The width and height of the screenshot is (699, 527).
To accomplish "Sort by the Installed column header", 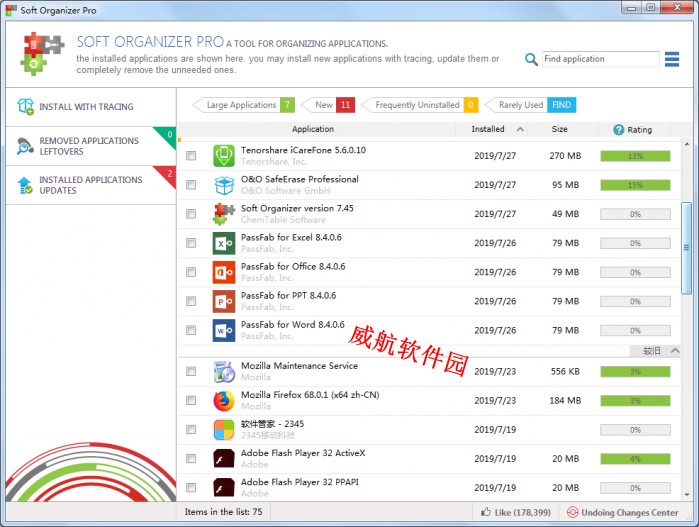I will click(x=488, y=130).
